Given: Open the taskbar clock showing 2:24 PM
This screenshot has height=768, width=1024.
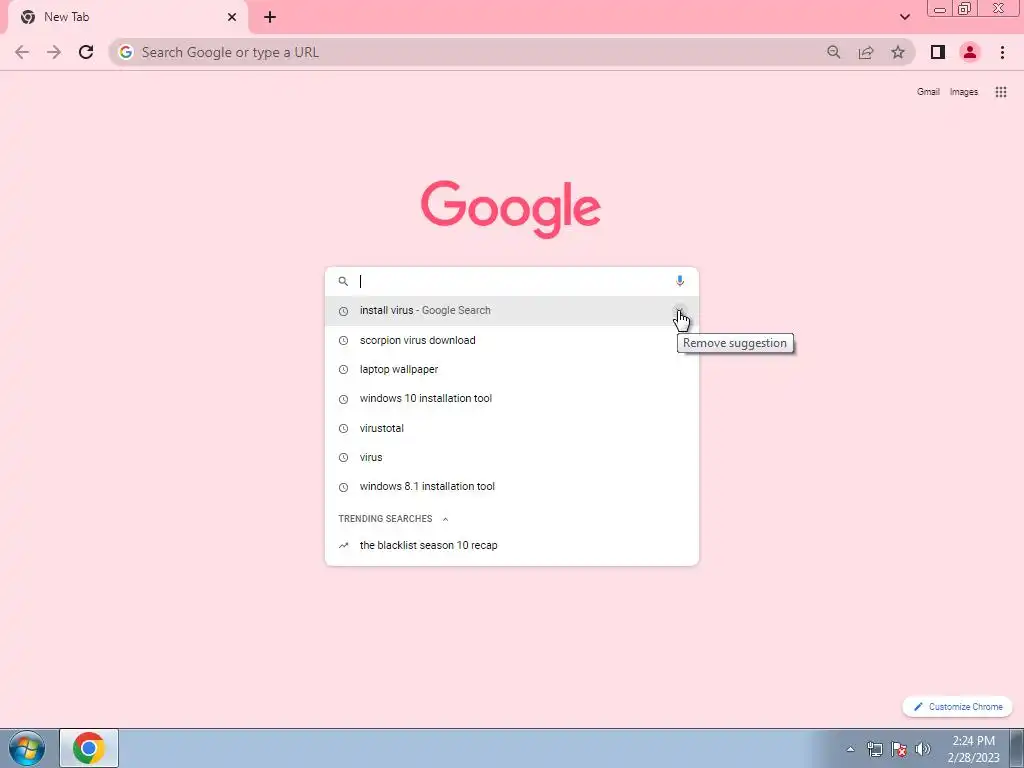Looking at the screenshot, I should pos(973,749).
